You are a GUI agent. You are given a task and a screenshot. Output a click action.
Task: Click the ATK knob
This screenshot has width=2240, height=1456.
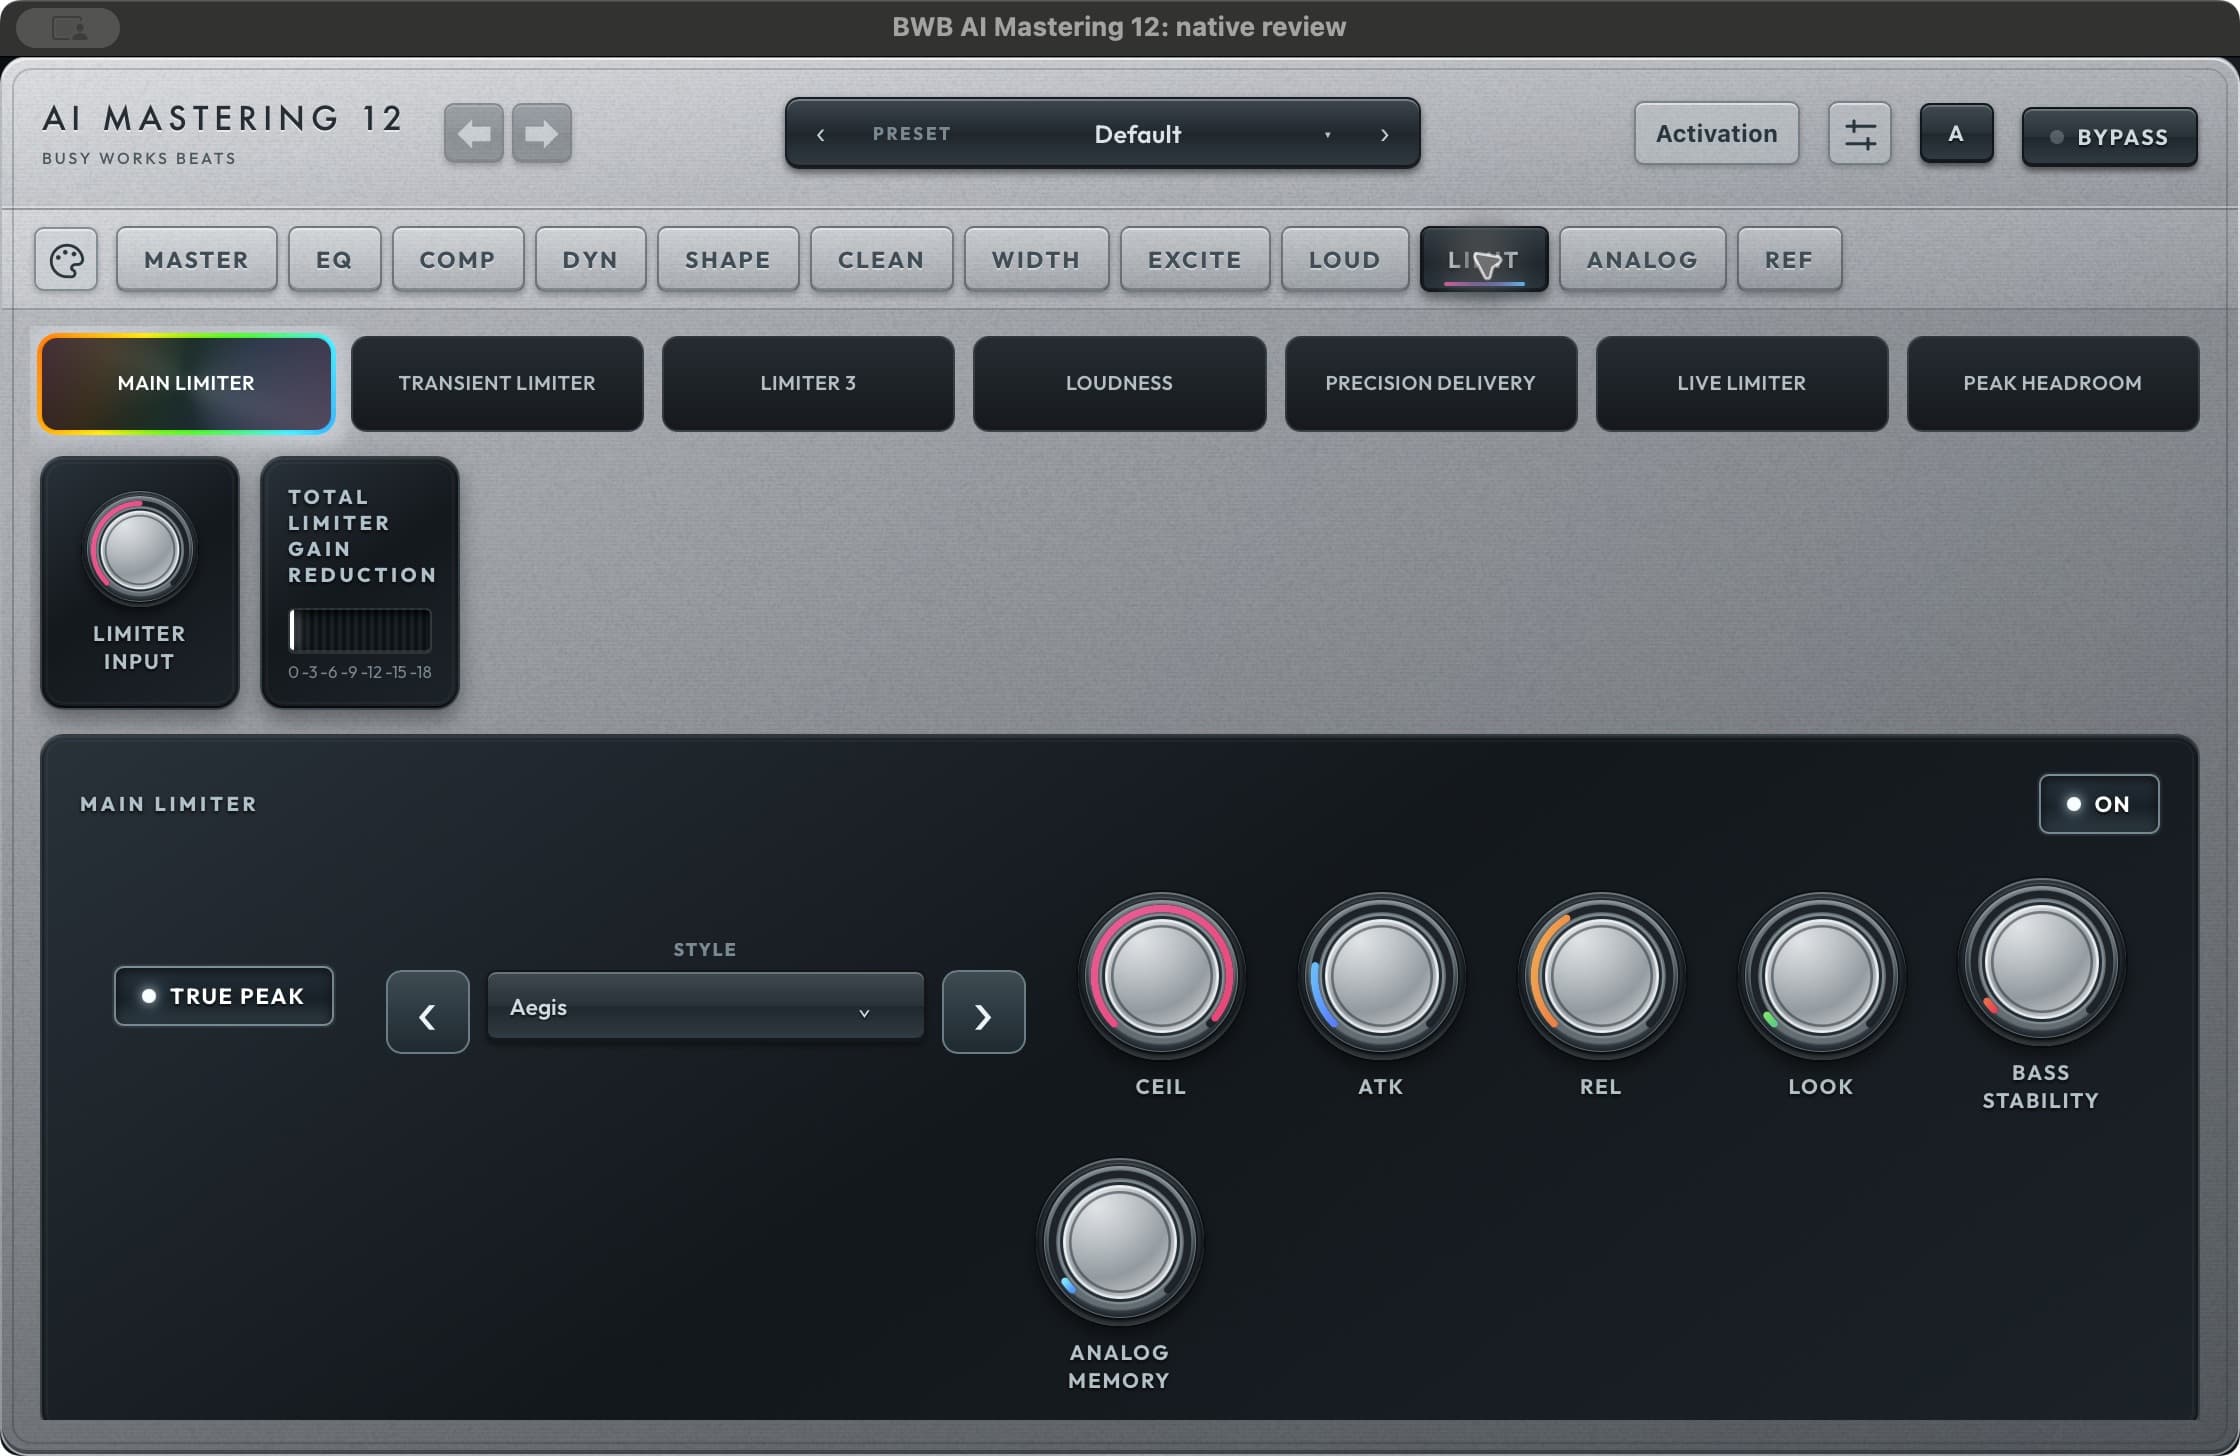(1381, 976)
